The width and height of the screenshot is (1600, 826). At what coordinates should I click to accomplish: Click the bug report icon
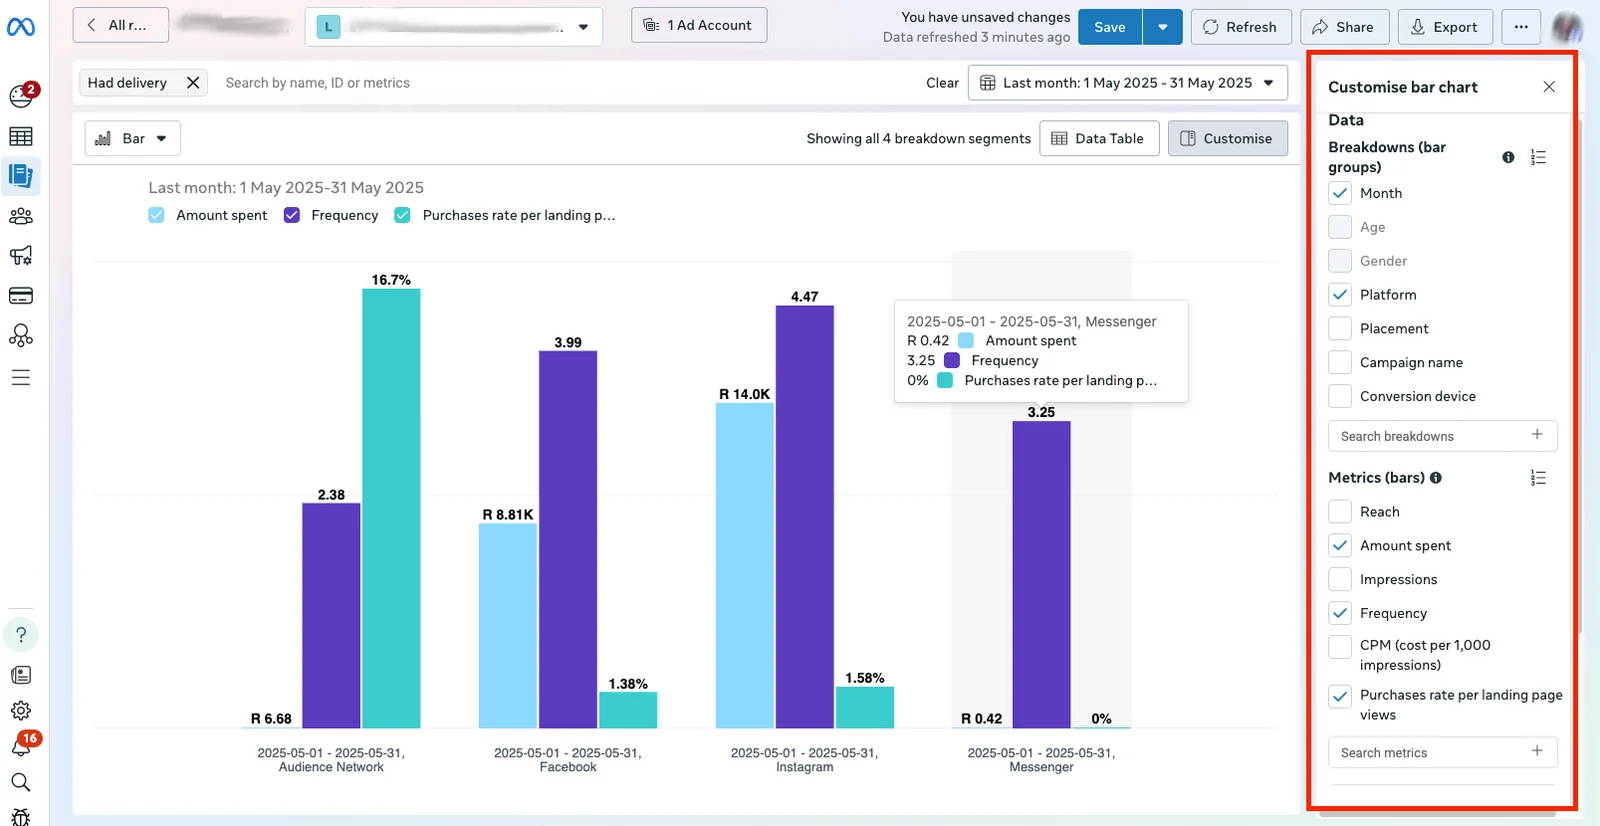21,816
